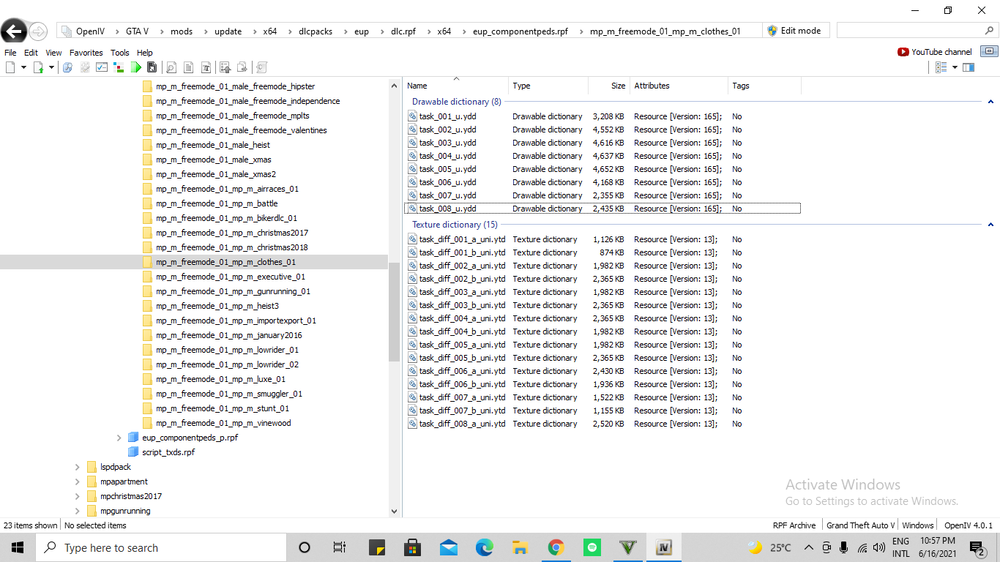Select task_001_u.ydd file
This screenshot has height=562, width=1000.
(x=447, y=116)
